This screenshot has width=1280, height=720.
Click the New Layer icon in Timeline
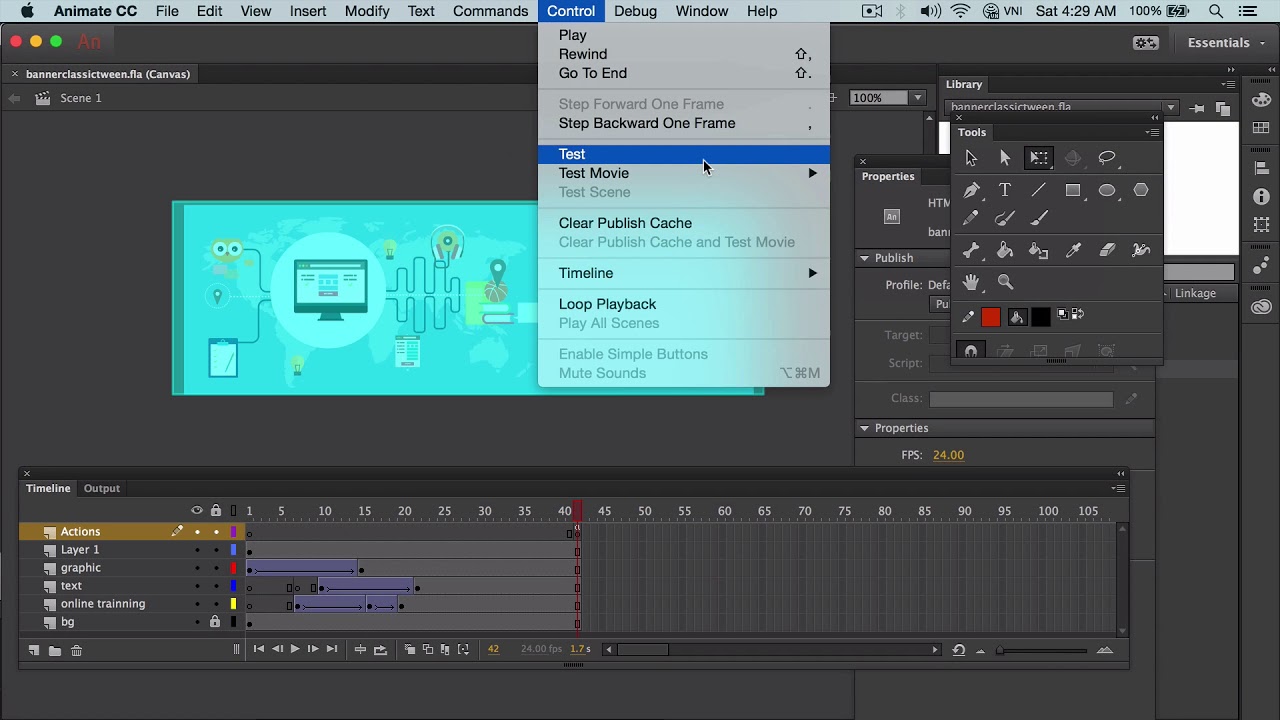pyautogui.click(x=34, y=650)
